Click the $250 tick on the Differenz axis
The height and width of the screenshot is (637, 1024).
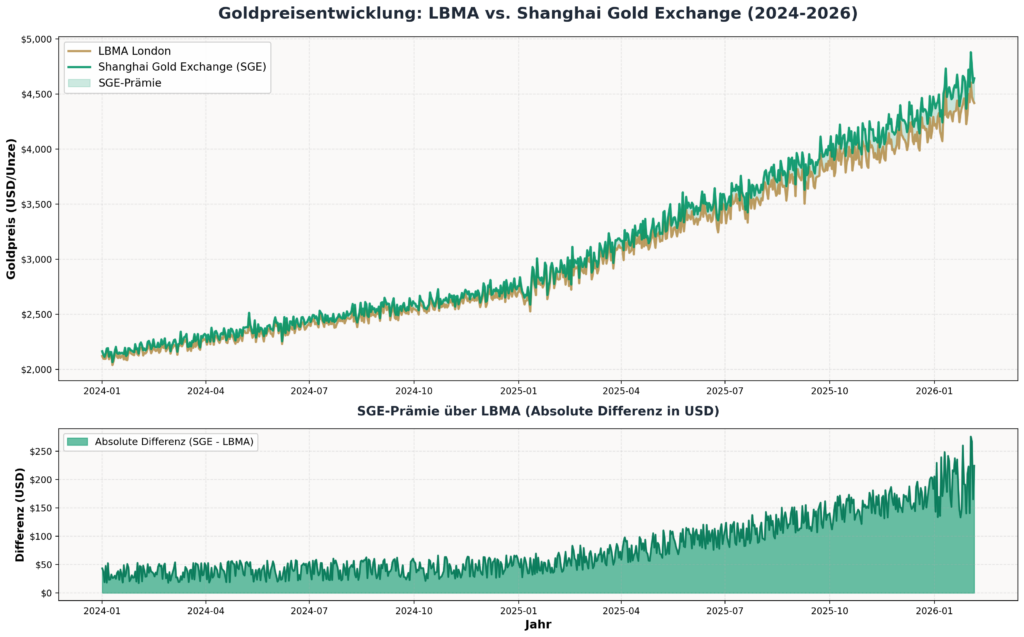pyautogui.click(x=38, y=451)
